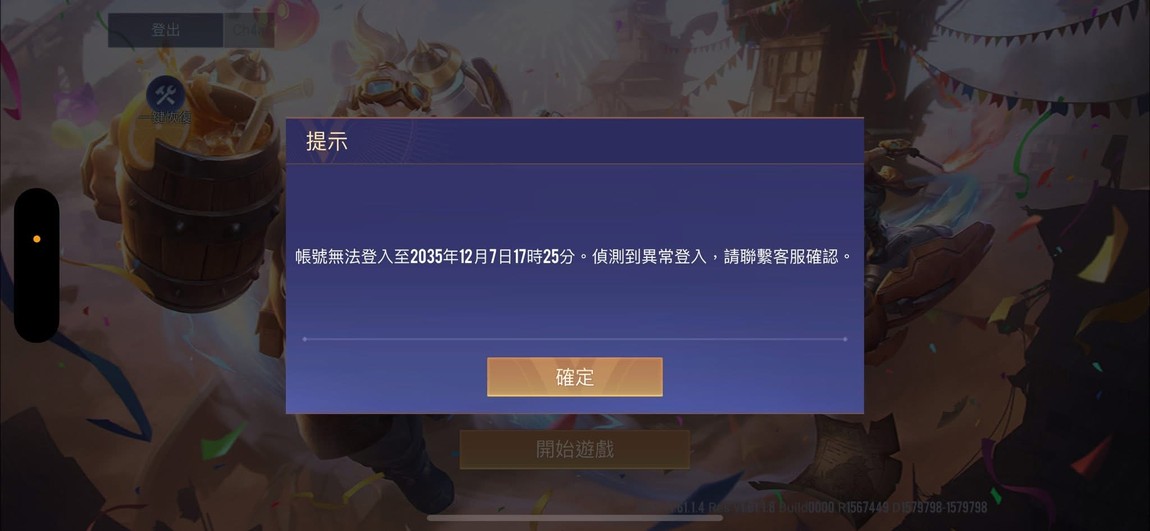Click the 提示 dialog title bar

[x=574, y=142]
